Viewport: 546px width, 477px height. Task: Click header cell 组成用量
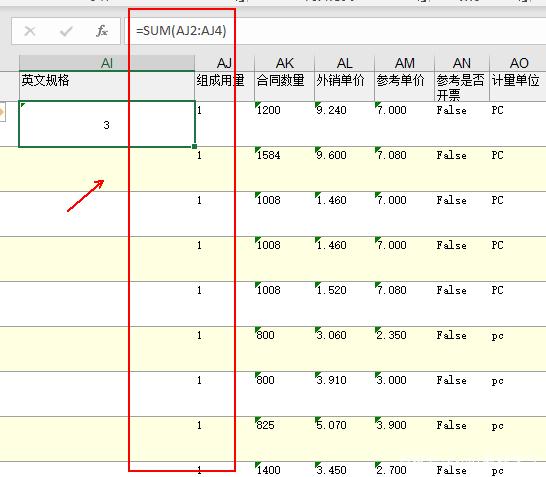(224, 86)
